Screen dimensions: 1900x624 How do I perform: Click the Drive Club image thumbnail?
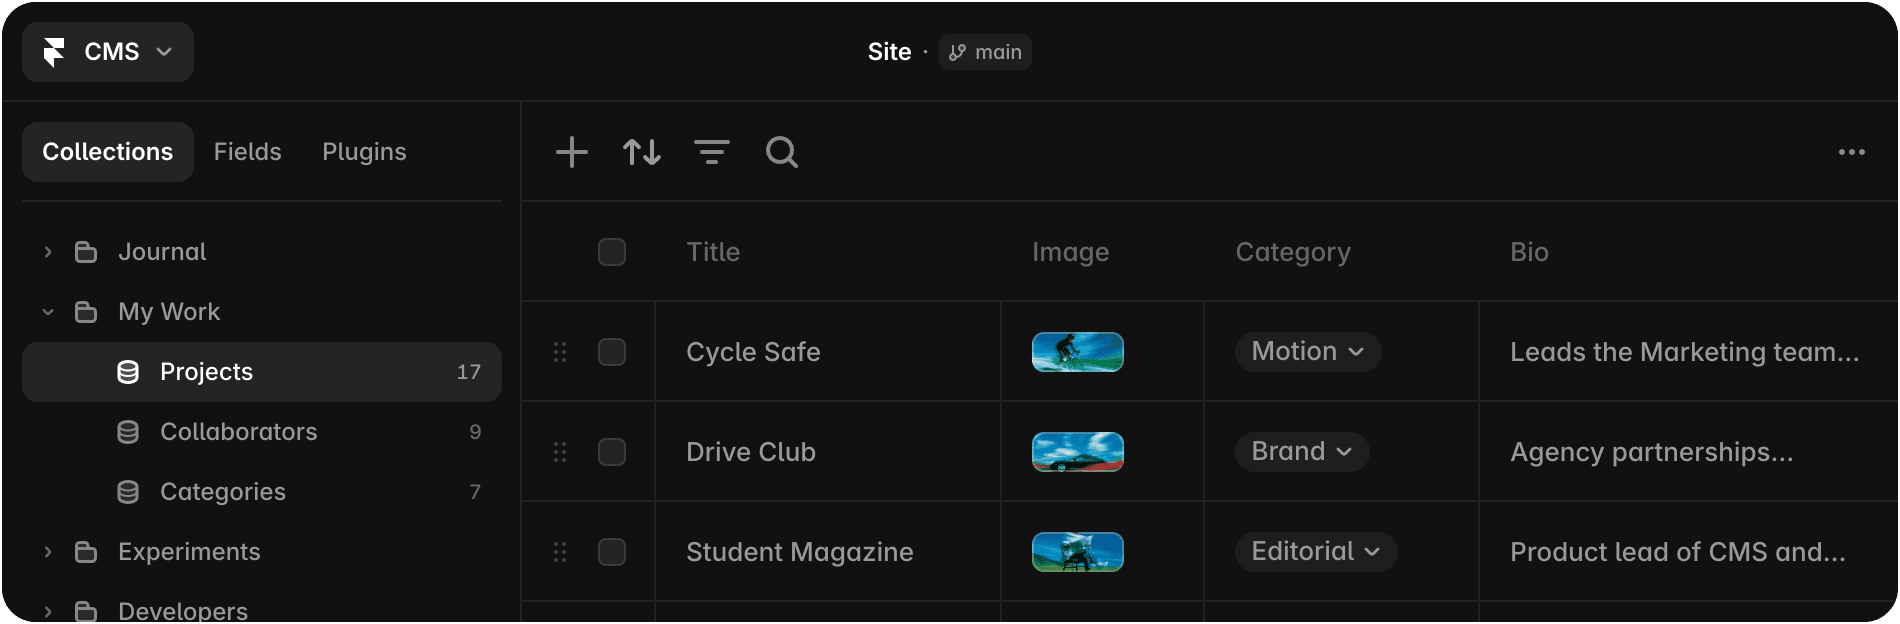click(x=1078, y=452)
